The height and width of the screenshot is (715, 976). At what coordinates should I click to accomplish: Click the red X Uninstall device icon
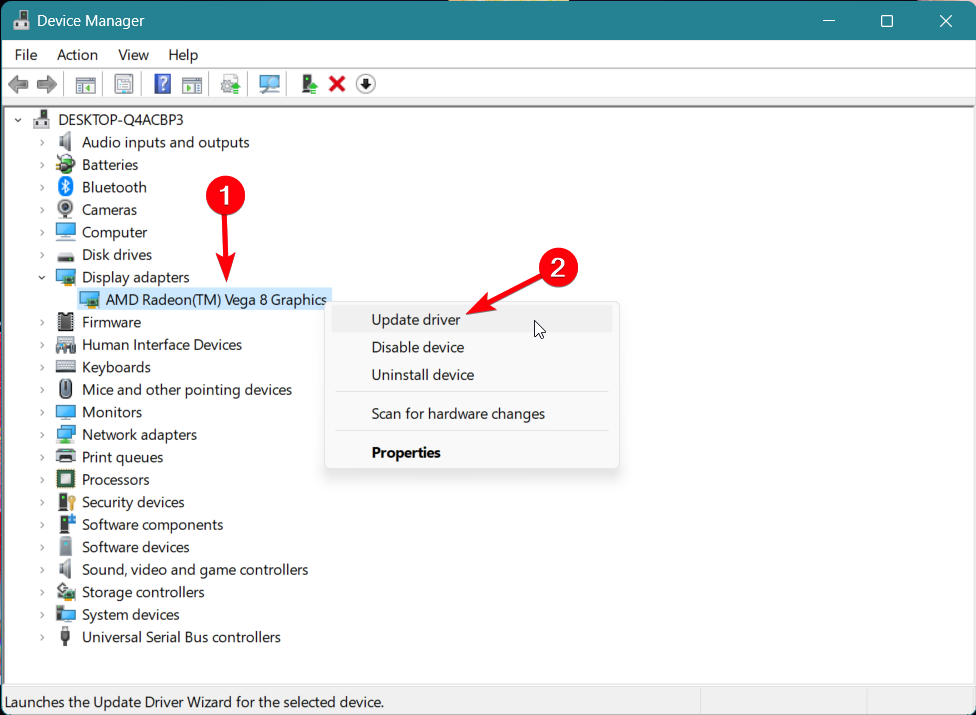click(337, 84)
